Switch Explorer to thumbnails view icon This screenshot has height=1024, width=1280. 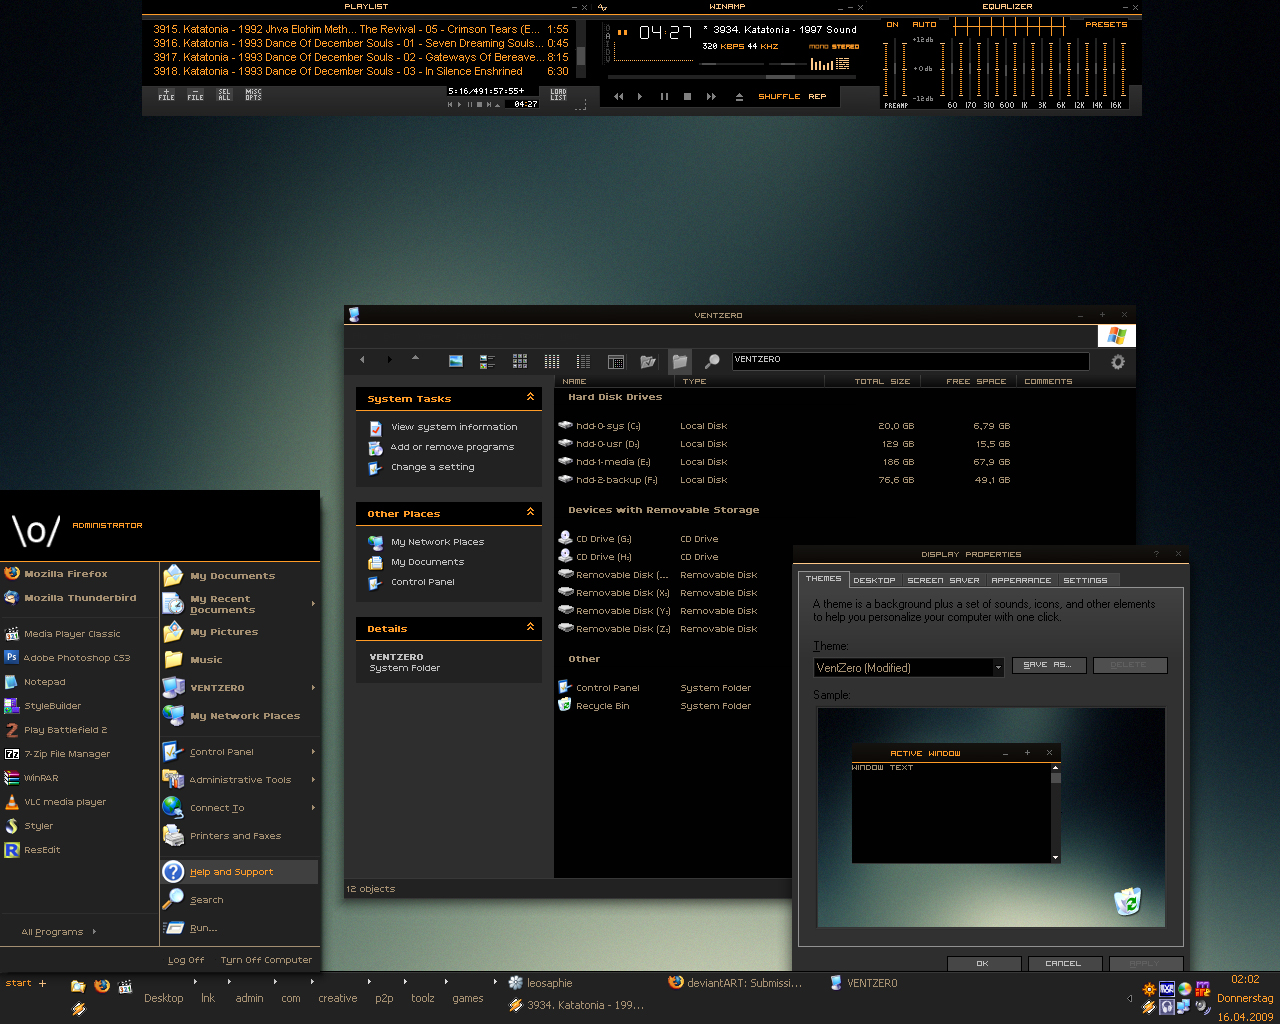(456, 361)
